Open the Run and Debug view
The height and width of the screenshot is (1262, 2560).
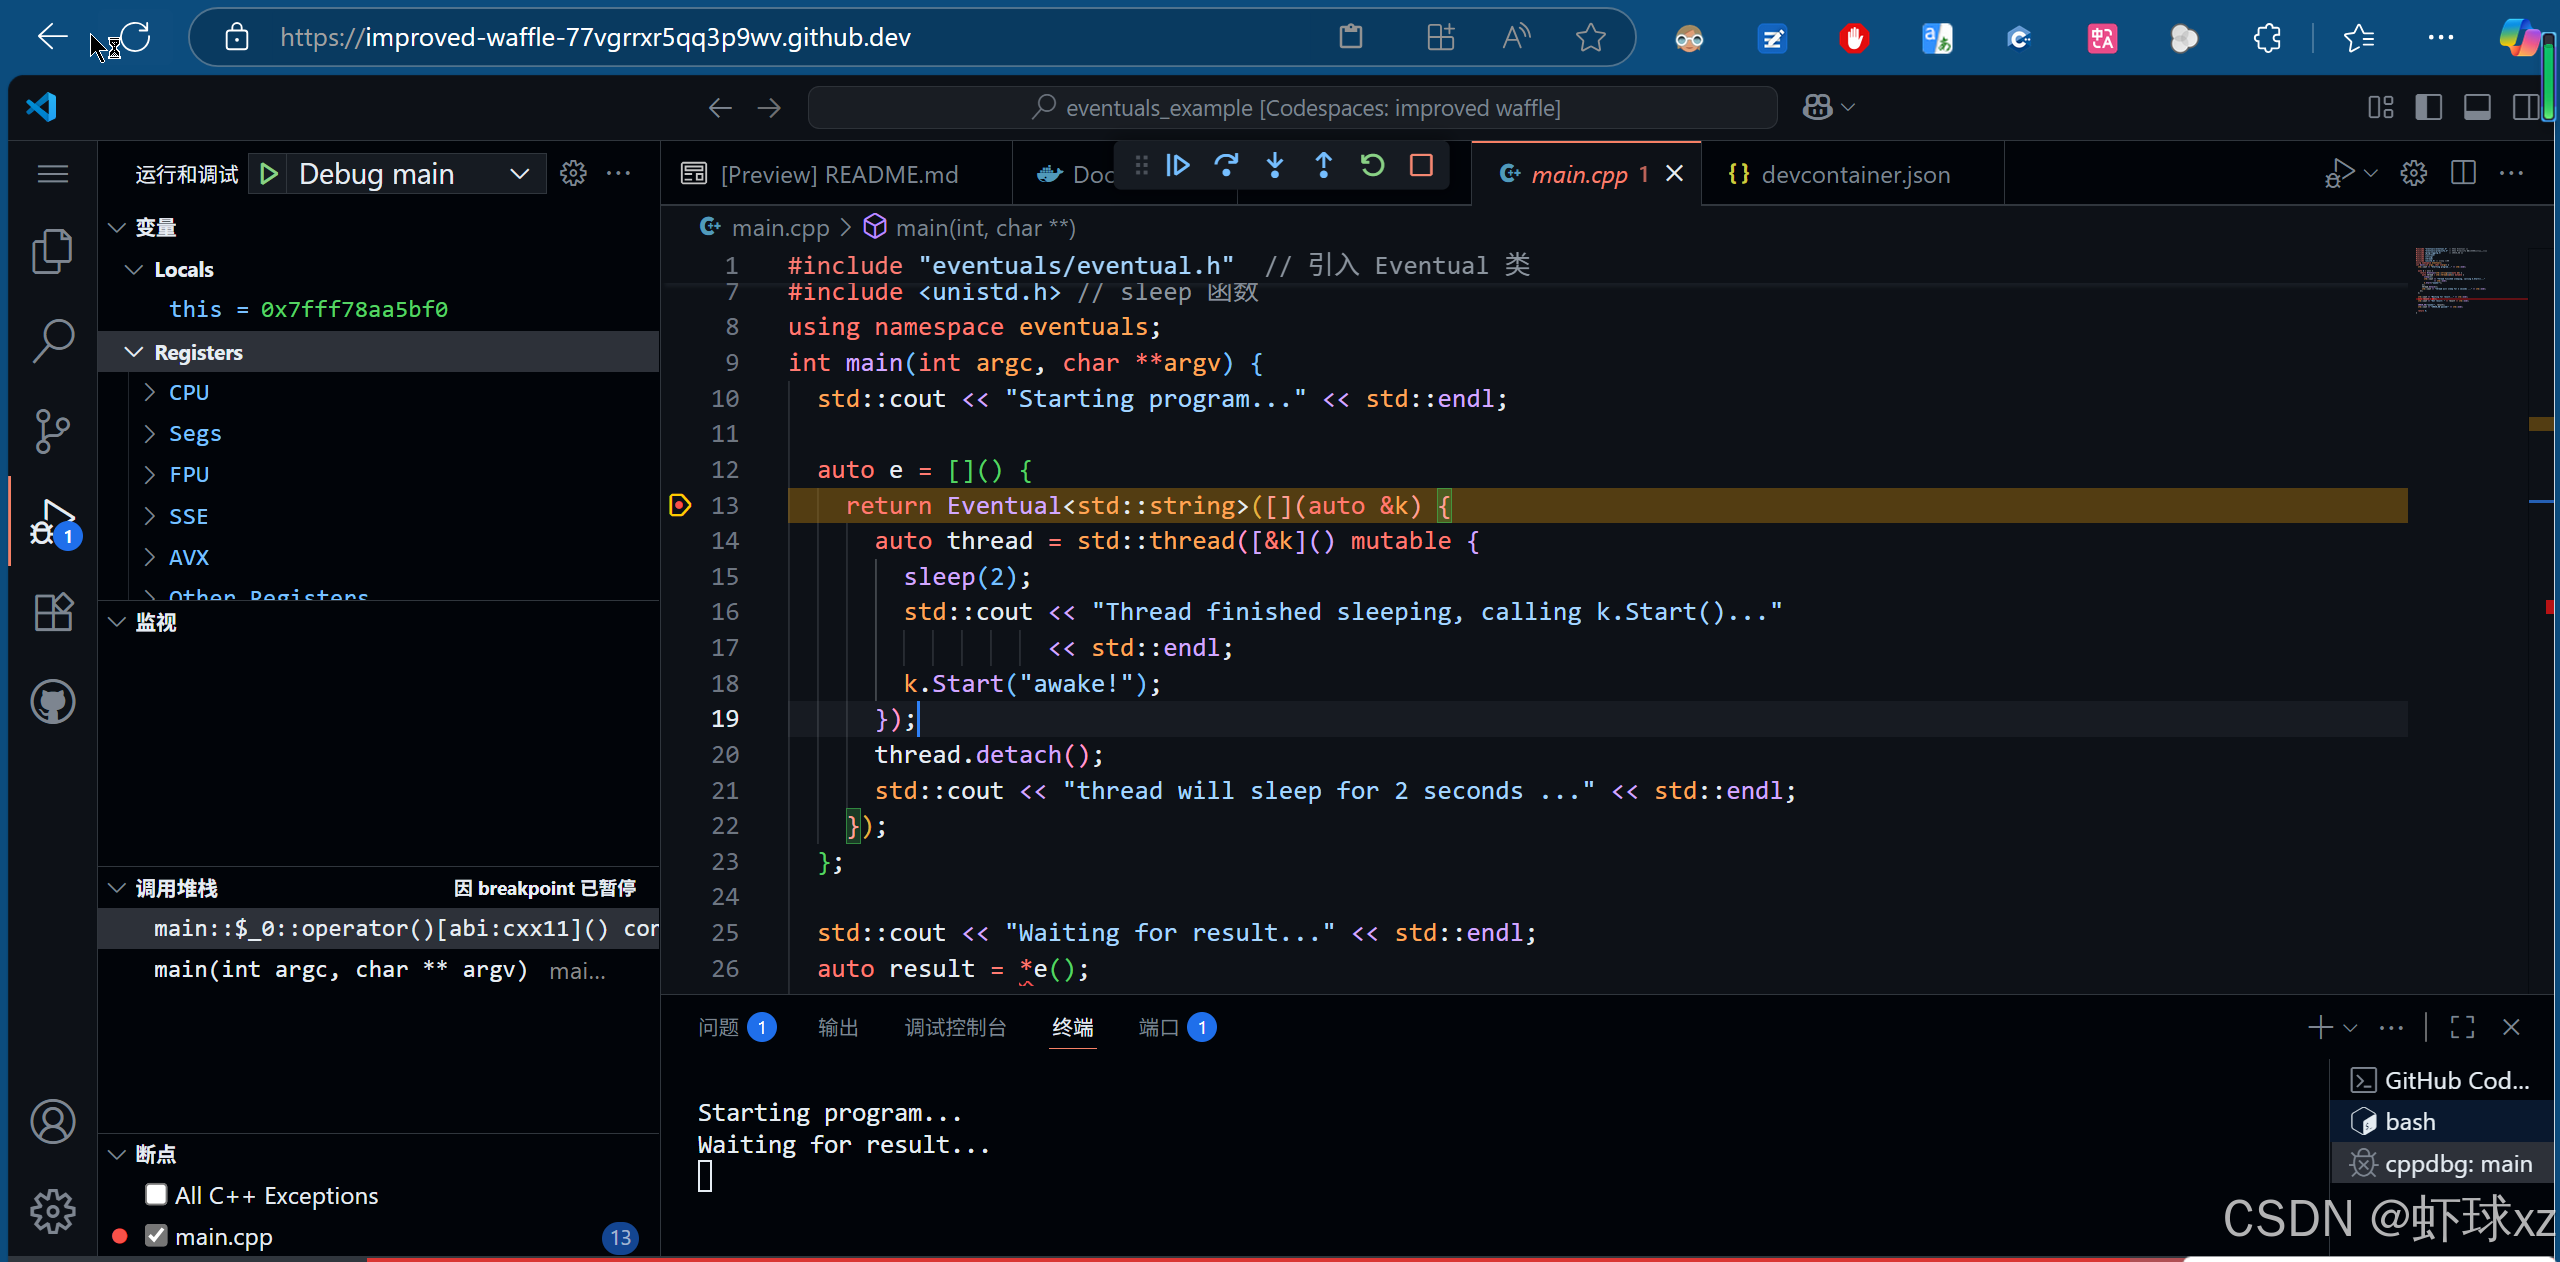tap(53, 522)
